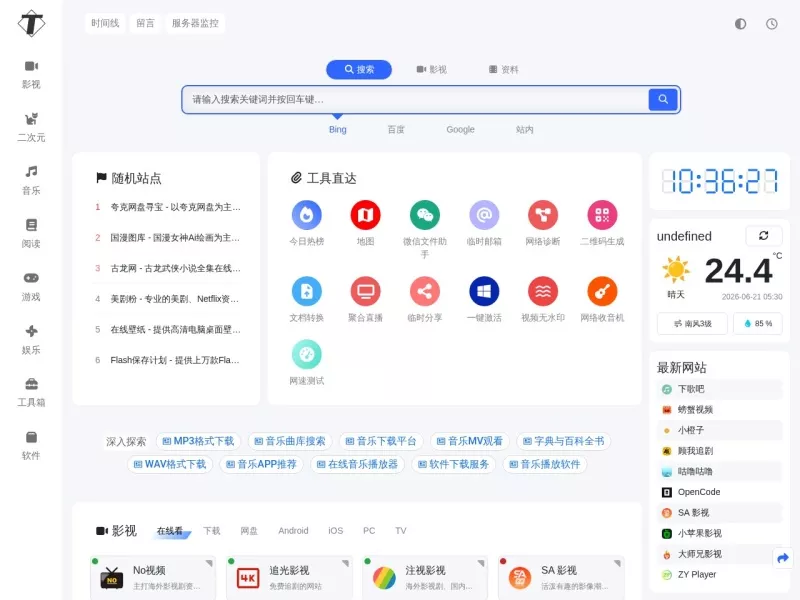Open the 工具箱 sidebar category
Viewport: 800px width, 600px height.
[x=31, y=392]
